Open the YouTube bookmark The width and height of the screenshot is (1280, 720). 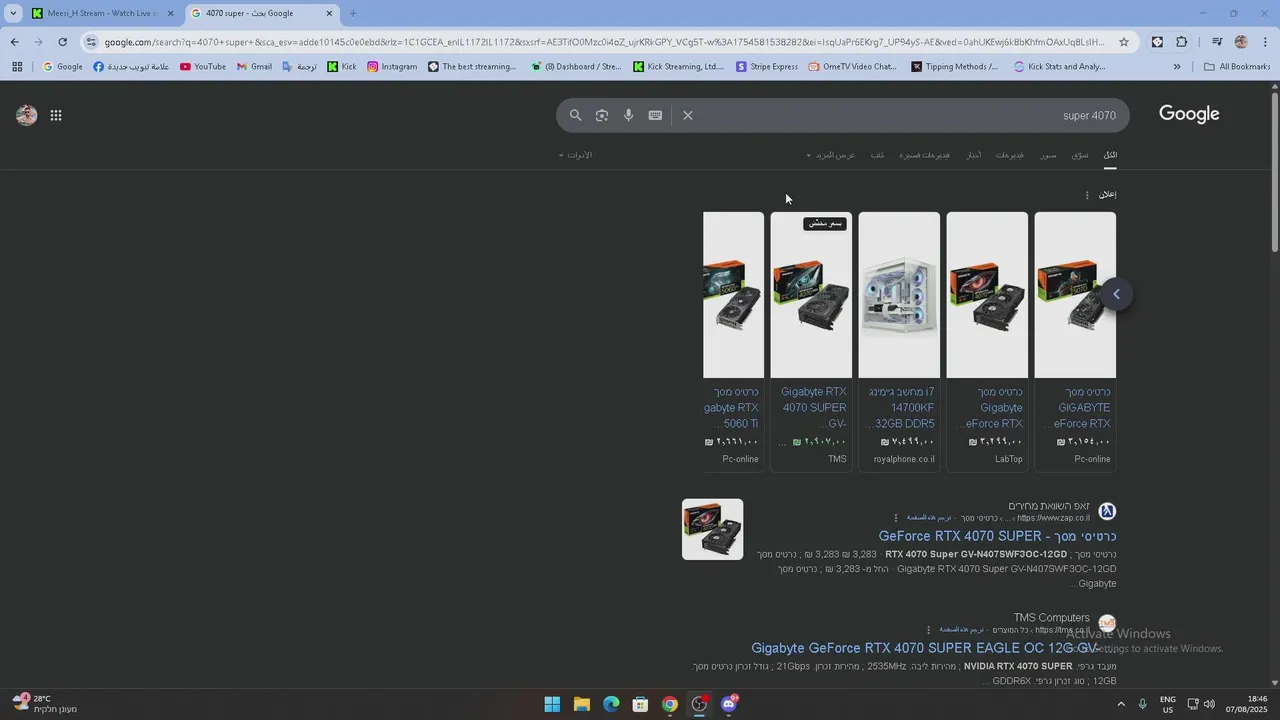point(203,67)
